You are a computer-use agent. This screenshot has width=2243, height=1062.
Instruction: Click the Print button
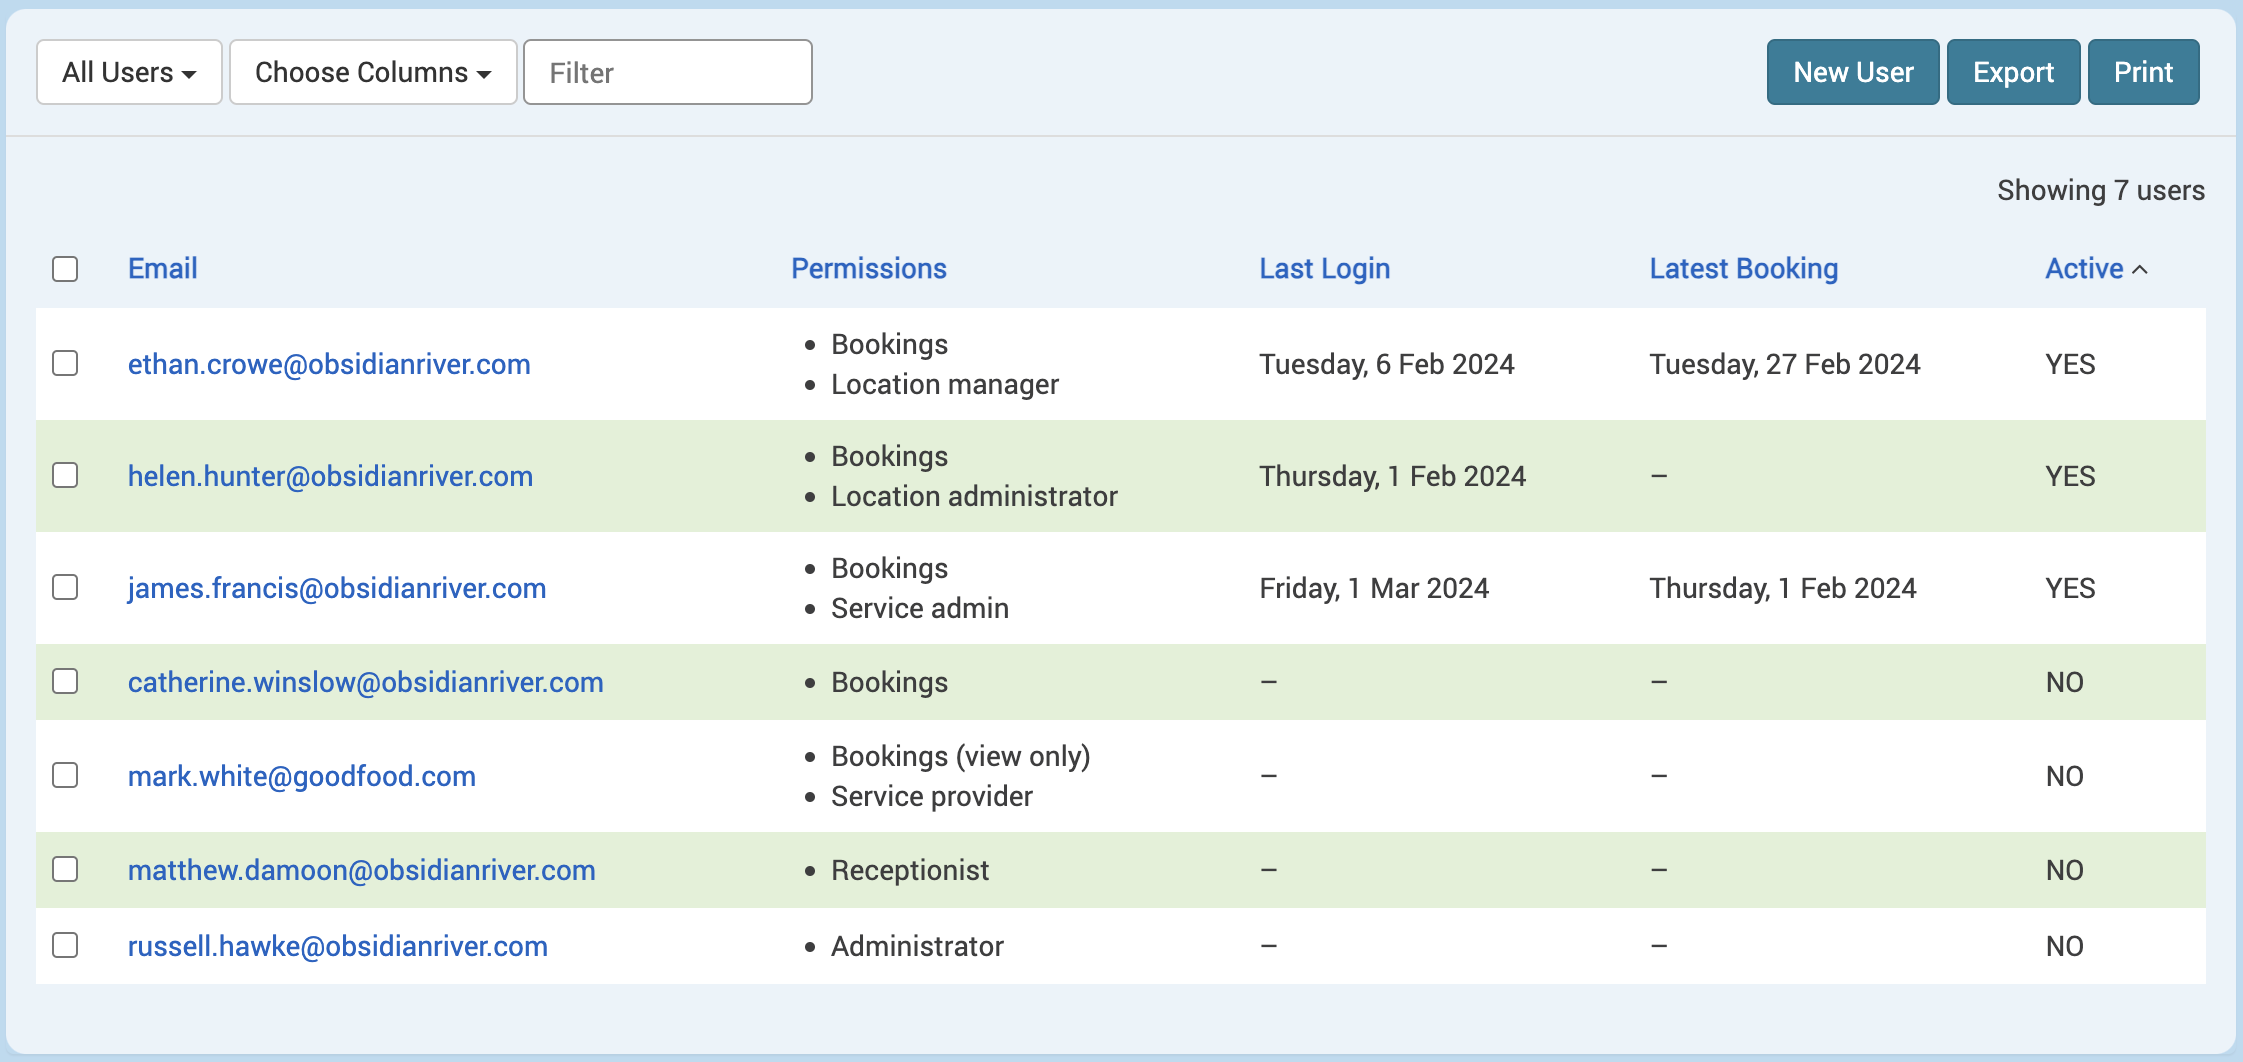click(x=2143, y=72)
